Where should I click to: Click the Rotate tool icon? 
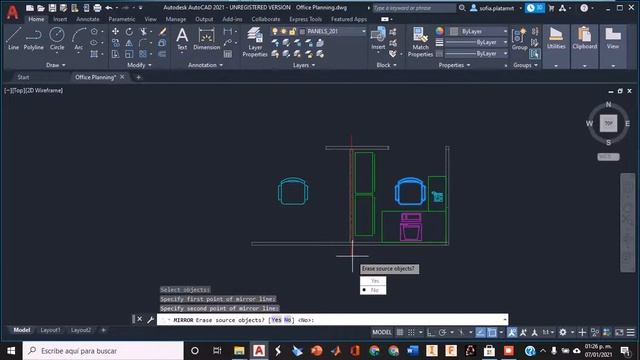pyautogui.click(x=129, y=31)
